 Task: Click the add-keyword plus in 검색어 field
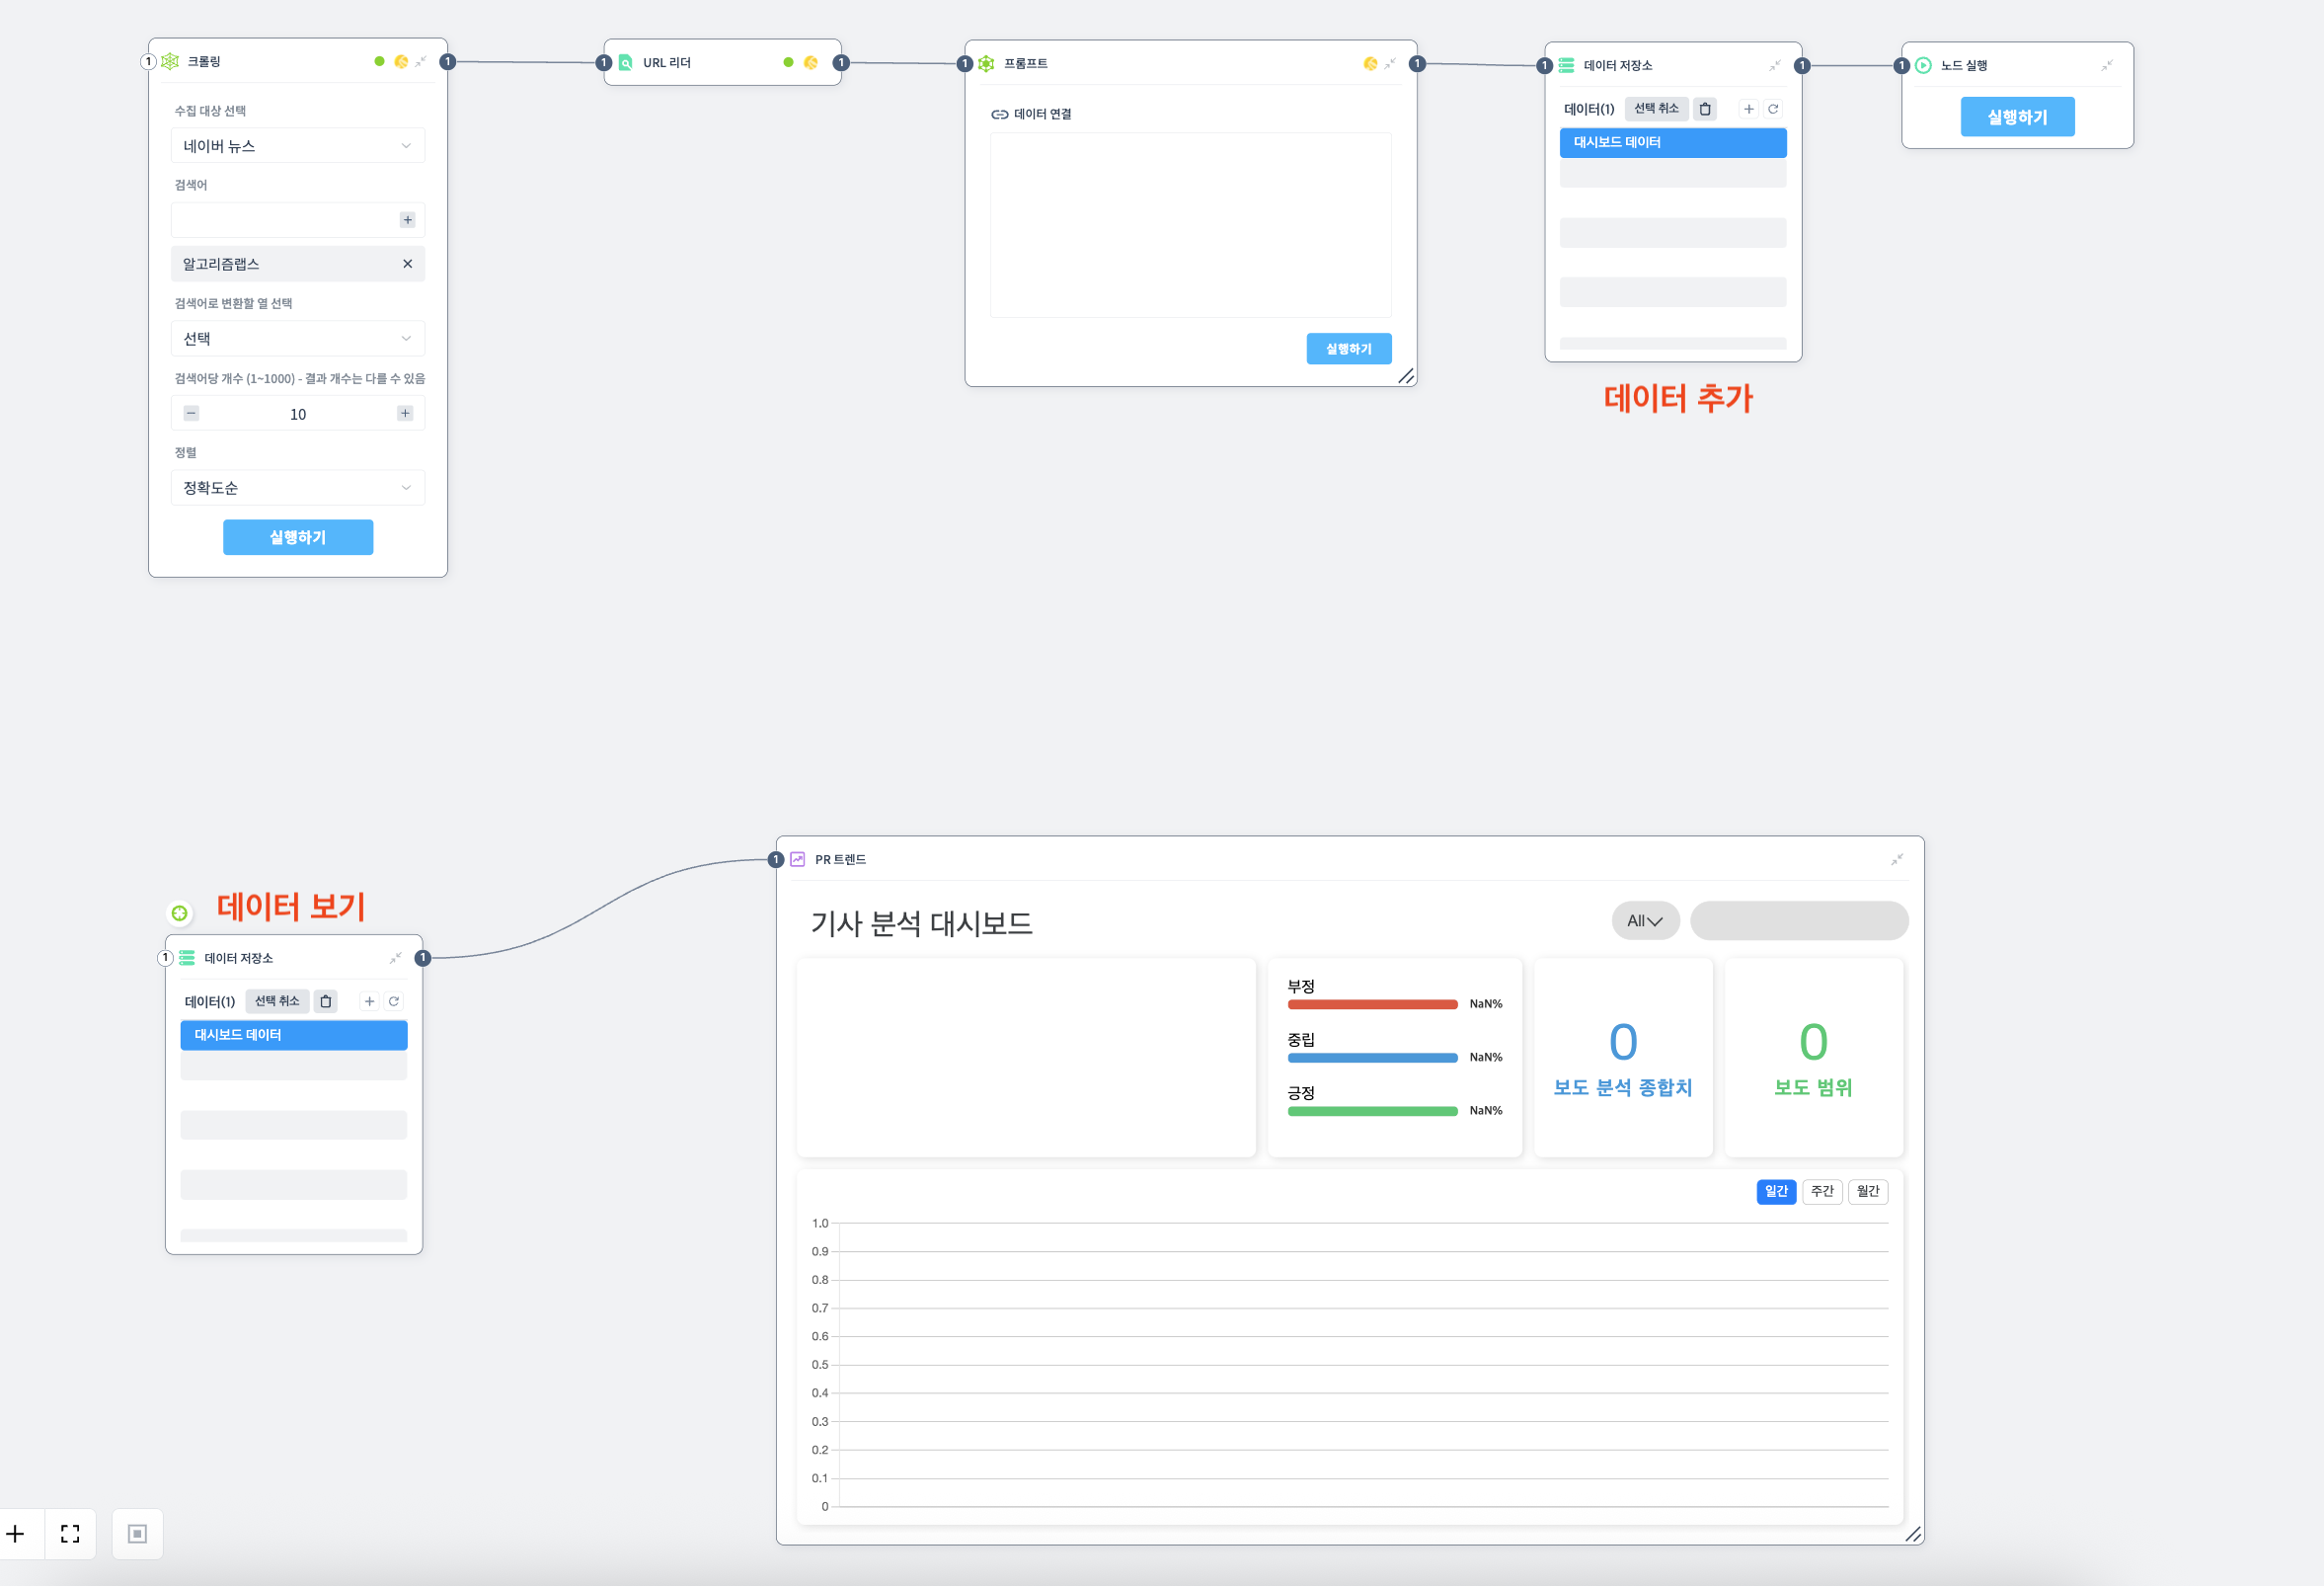407,220
